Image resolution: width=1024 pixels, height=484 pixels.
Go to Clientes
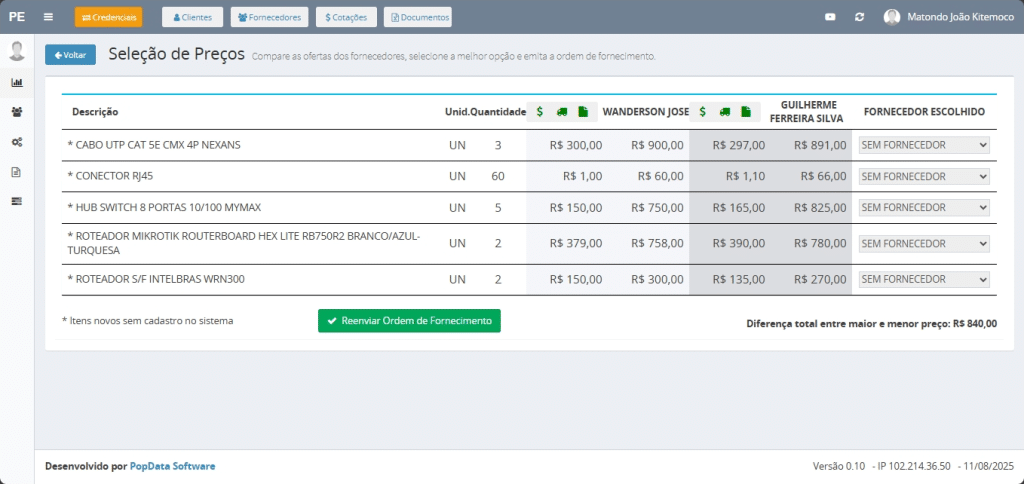point(192,17)
